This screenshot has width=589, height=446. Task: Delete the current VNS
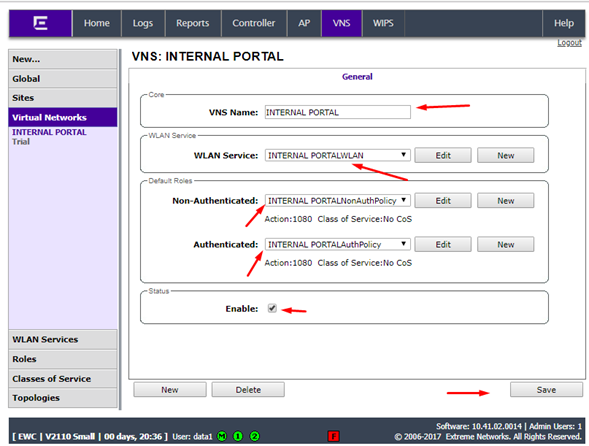pos(248,390)
